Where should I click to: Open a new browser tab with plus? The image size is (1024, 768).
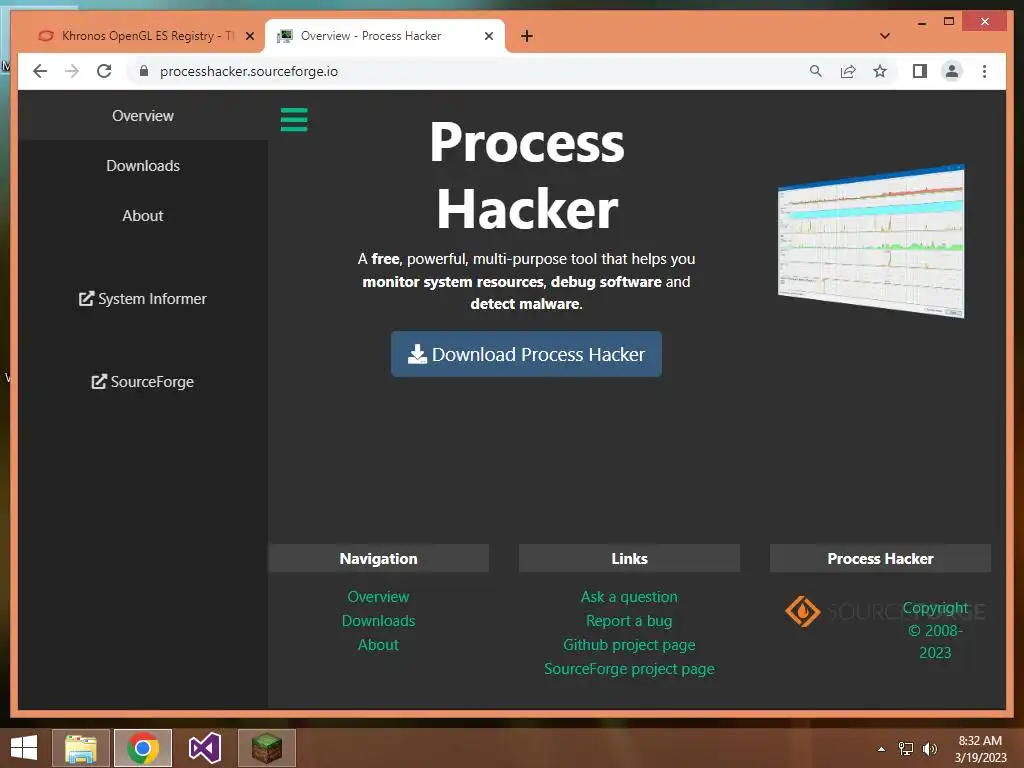pos(527,36)
